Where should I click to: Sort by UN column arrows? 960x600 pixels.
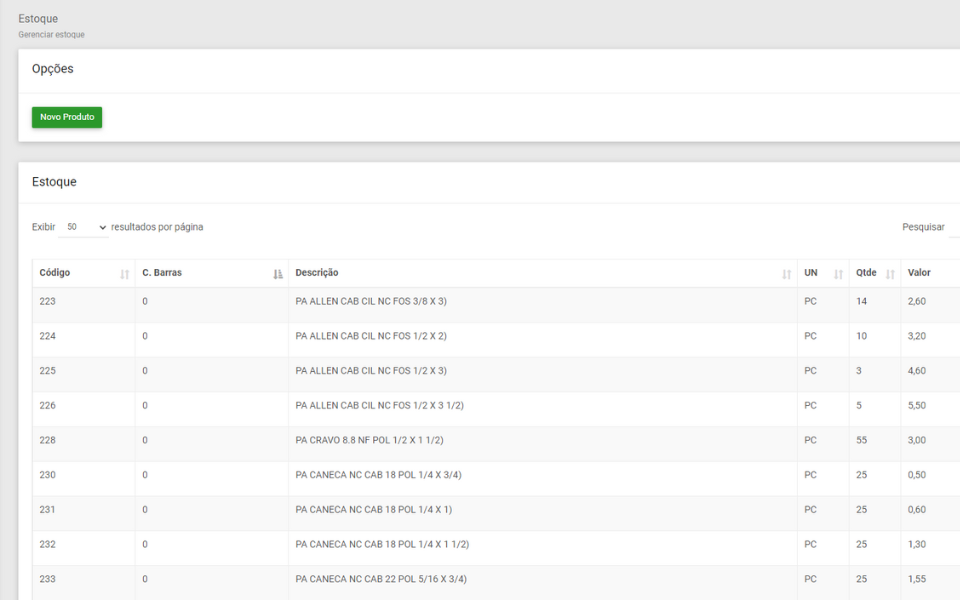pos(838,274)
